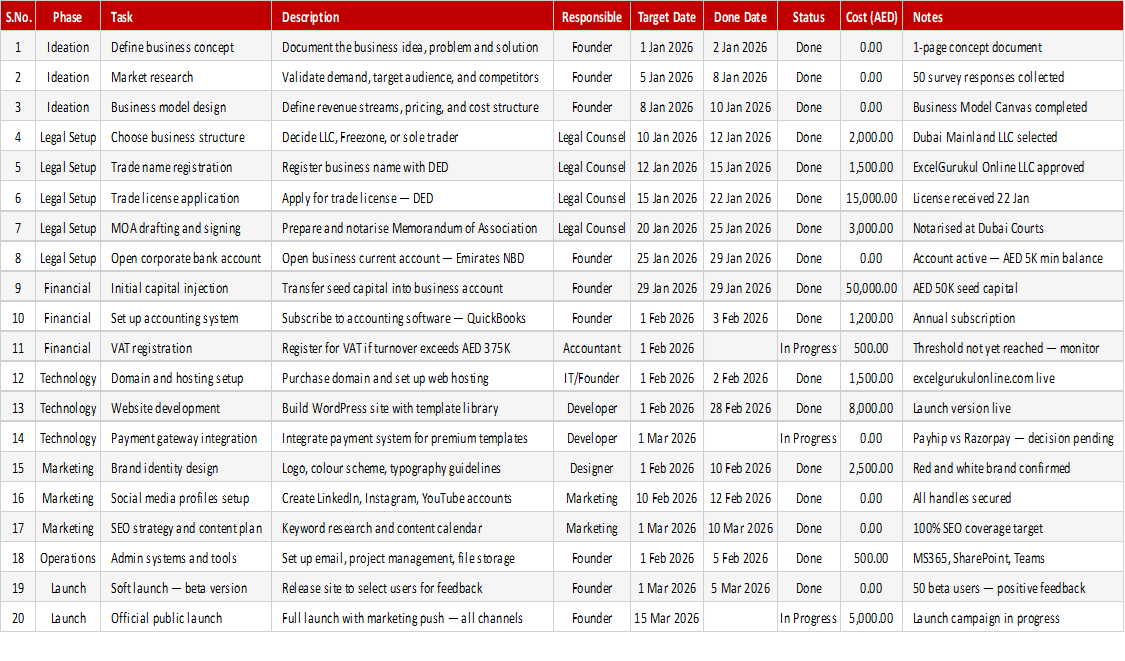Select the 'excelgurukulonline.com live' note cell

(x=1012, y=378)
